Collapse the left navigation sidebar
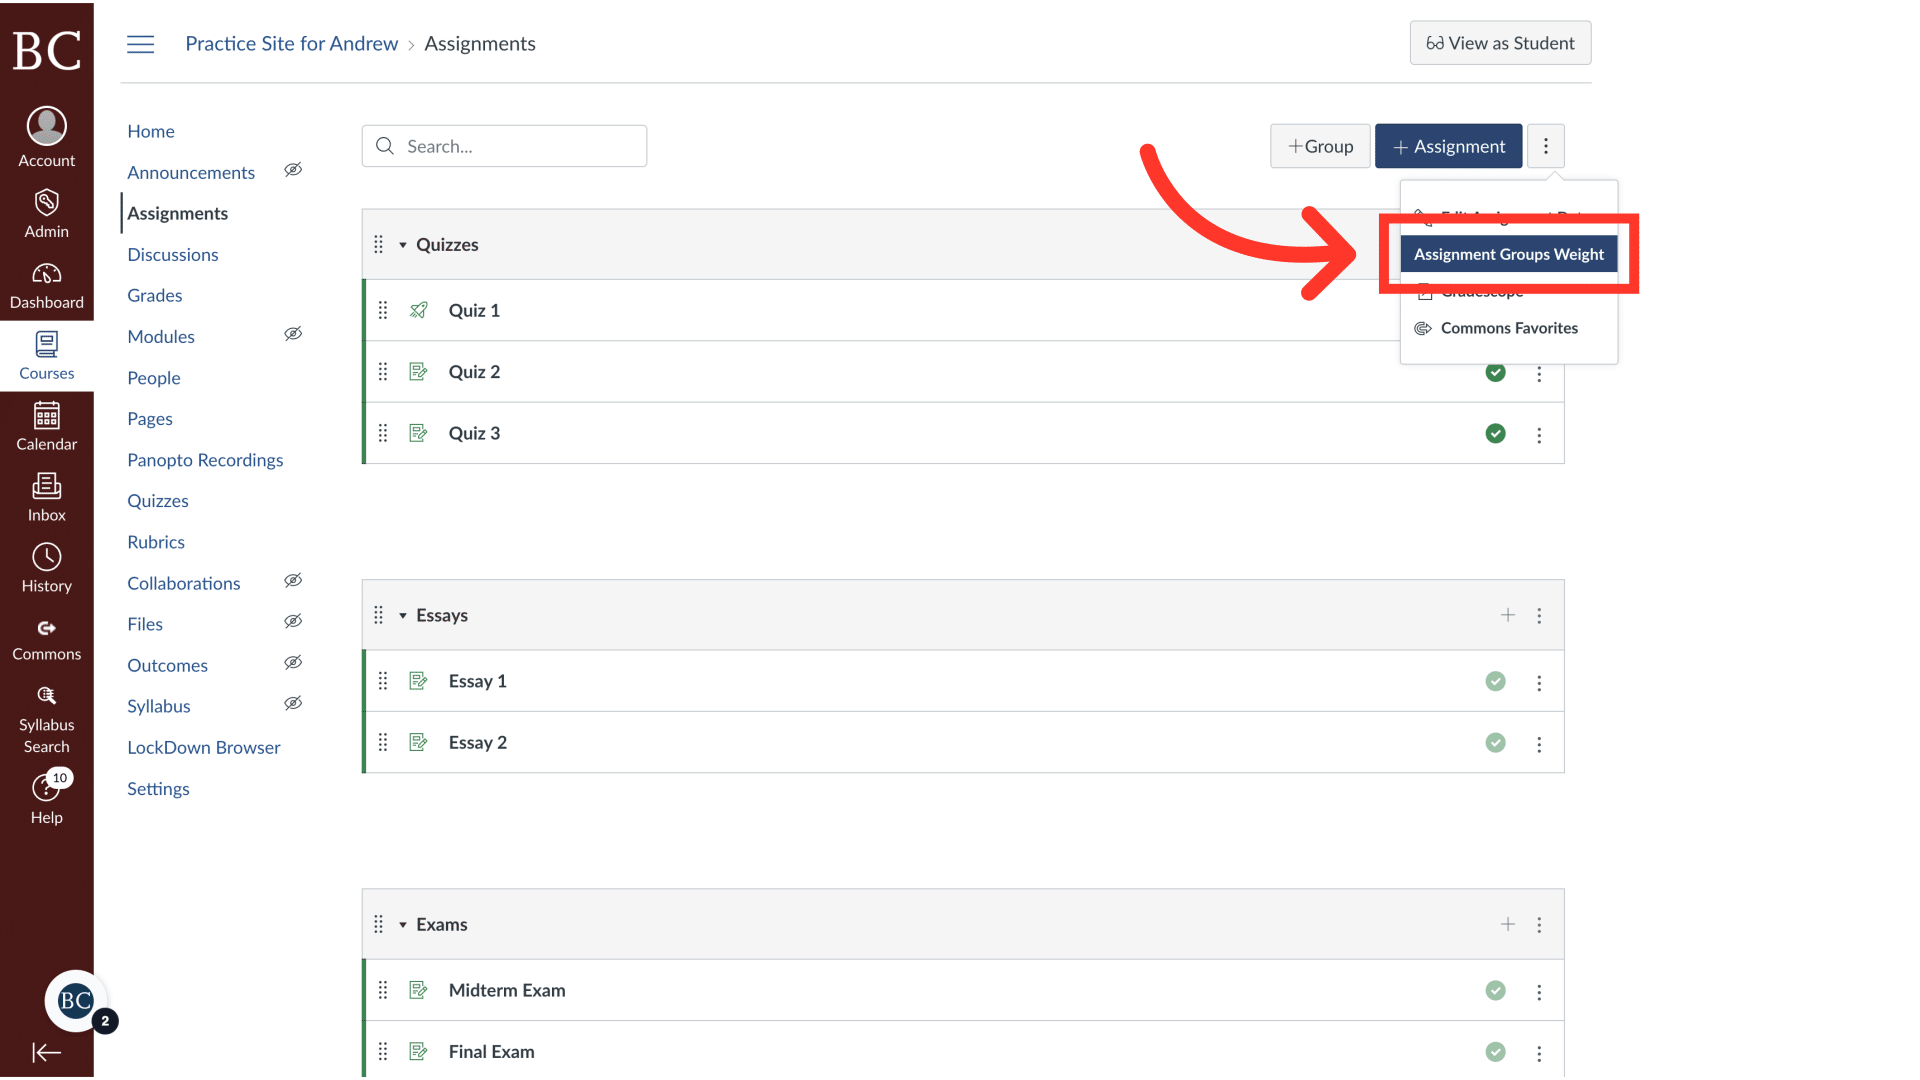Screen dimensions: 1920x1080 (x=46, y=1052)
